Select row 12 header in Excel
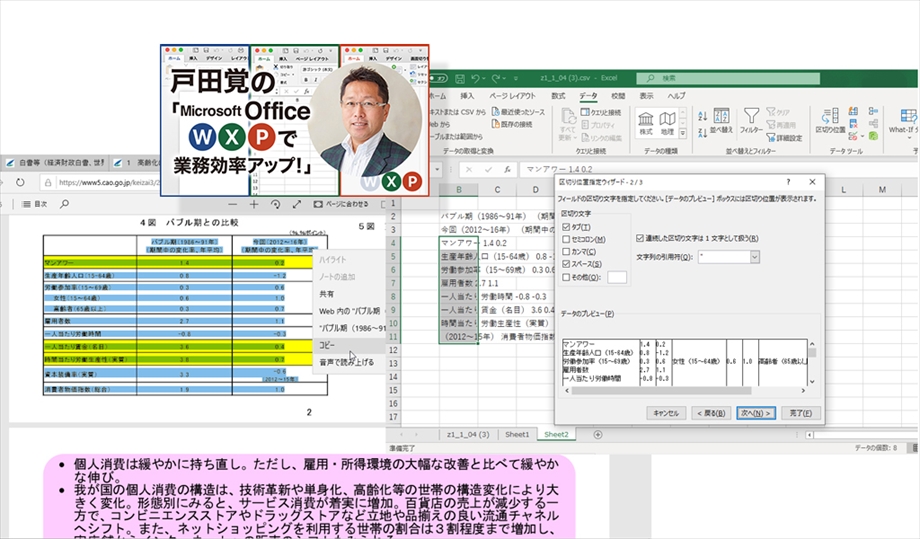920x539 pixels. tap(393, 350)
